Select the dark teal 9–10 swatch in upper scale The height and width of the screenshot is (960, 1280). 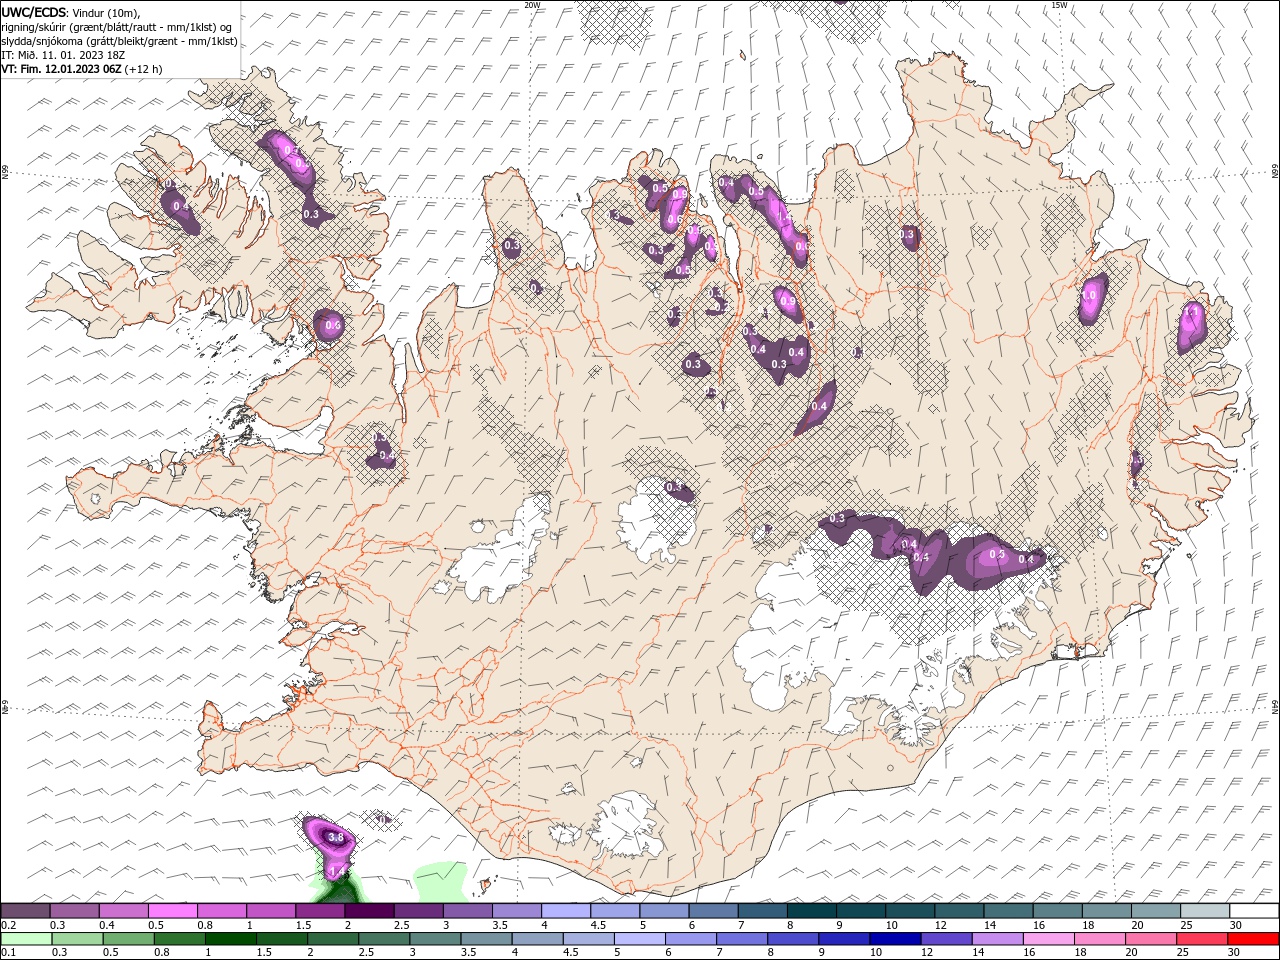[860, 911]
